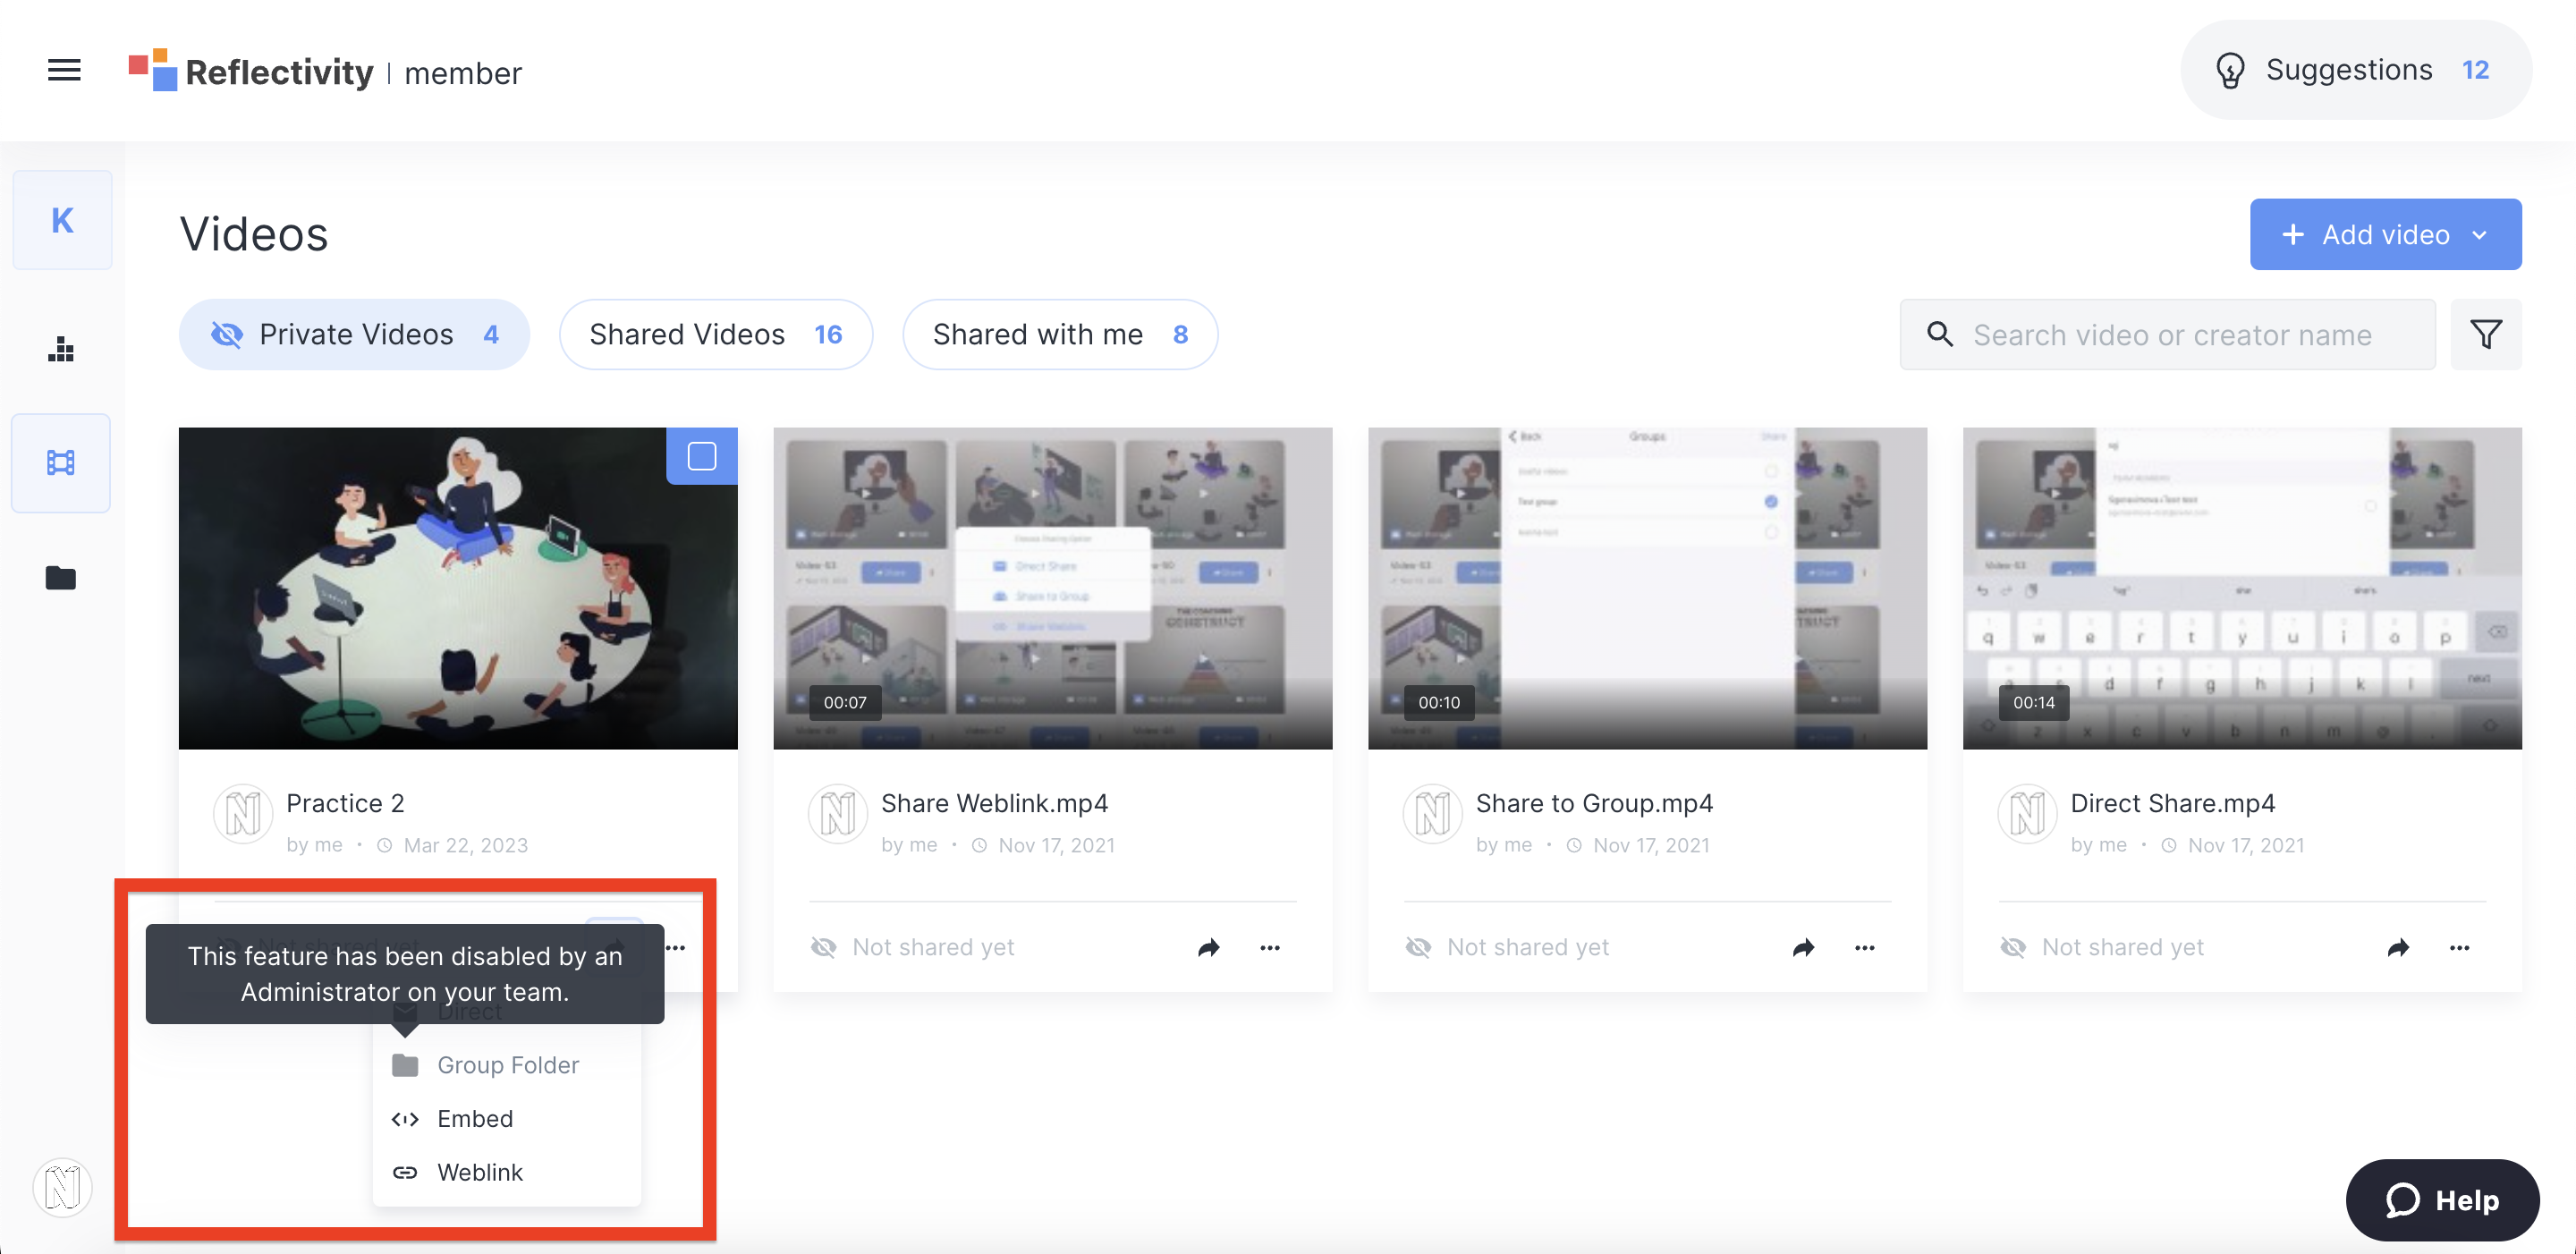Click the Share to Group.mp4 title
This screenshot has height=1254, width=2576.
click(1594, 803)
